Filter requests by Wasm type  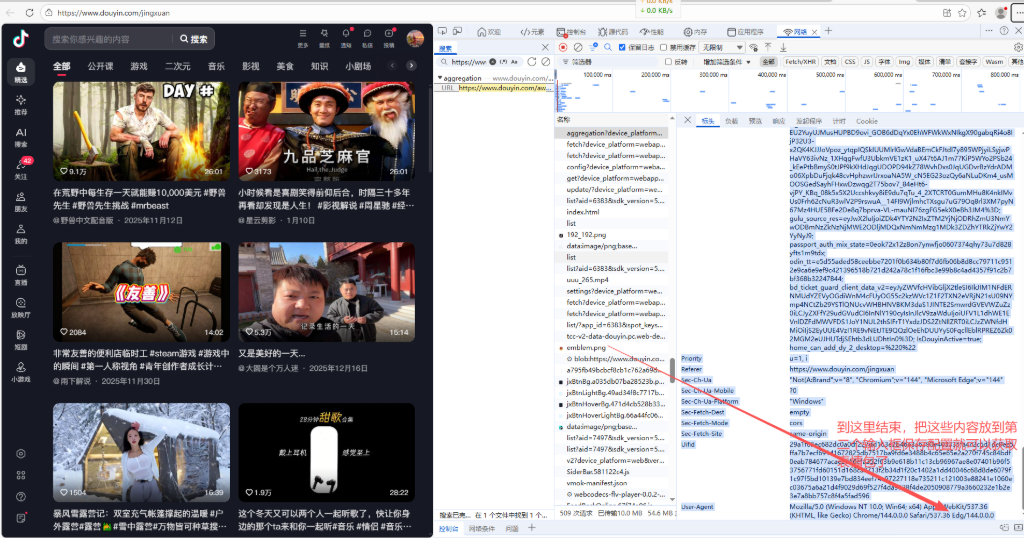point(994,61)
